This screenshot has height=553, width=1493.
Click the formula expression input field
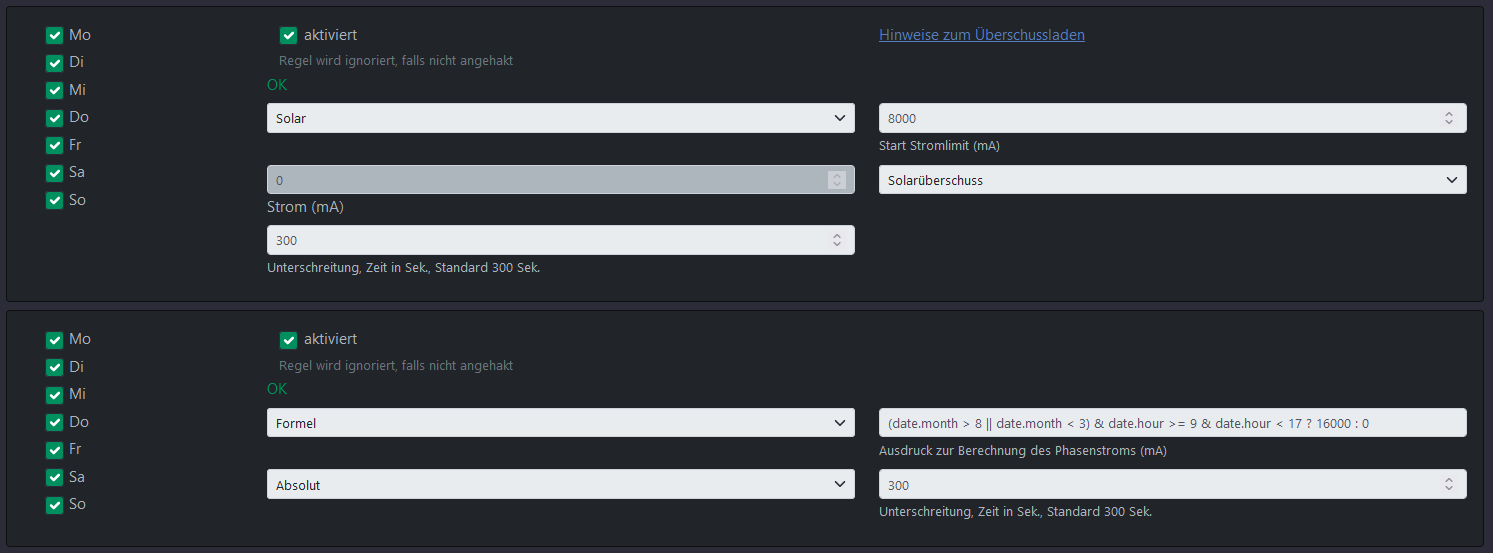1172,423
